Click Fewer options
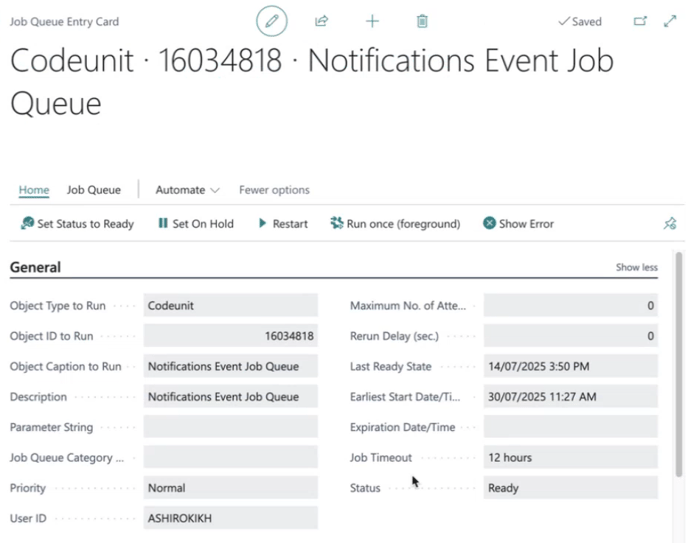The width and height of the screenshot is (688, 543). pos(274,190)
